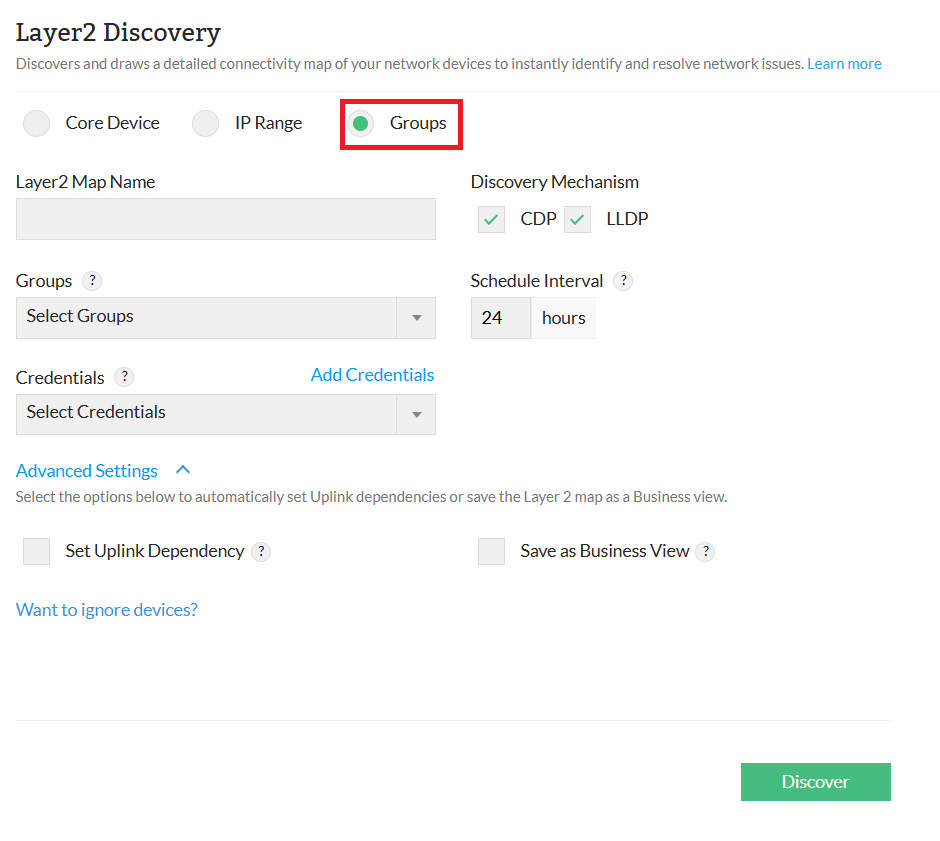Screen dimensions: 940x841
Task: Enable Set Uplink Dependency checkbox
Action: point(37,551)
